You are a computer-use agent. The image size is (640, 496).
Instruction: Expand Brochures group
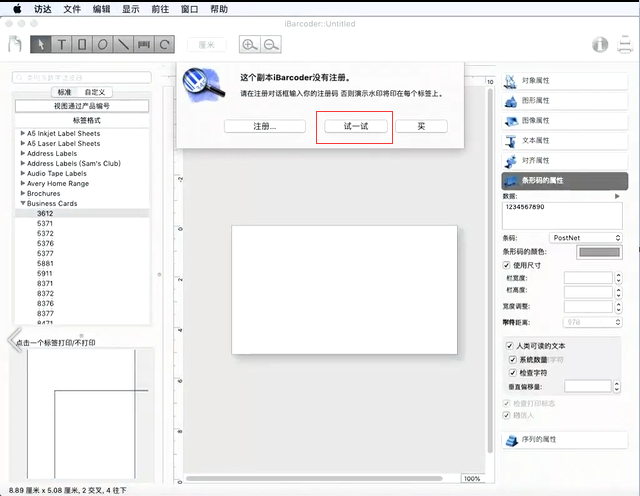pos(23,193)
